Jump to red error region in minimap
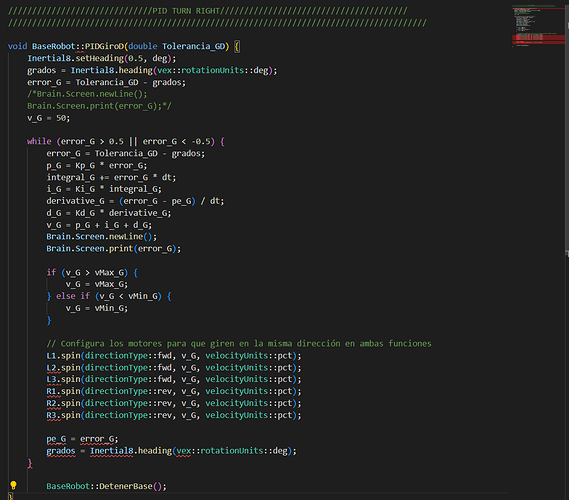This screenshot has width=569, height=500. pyautogui.click(x=538, y=38)
